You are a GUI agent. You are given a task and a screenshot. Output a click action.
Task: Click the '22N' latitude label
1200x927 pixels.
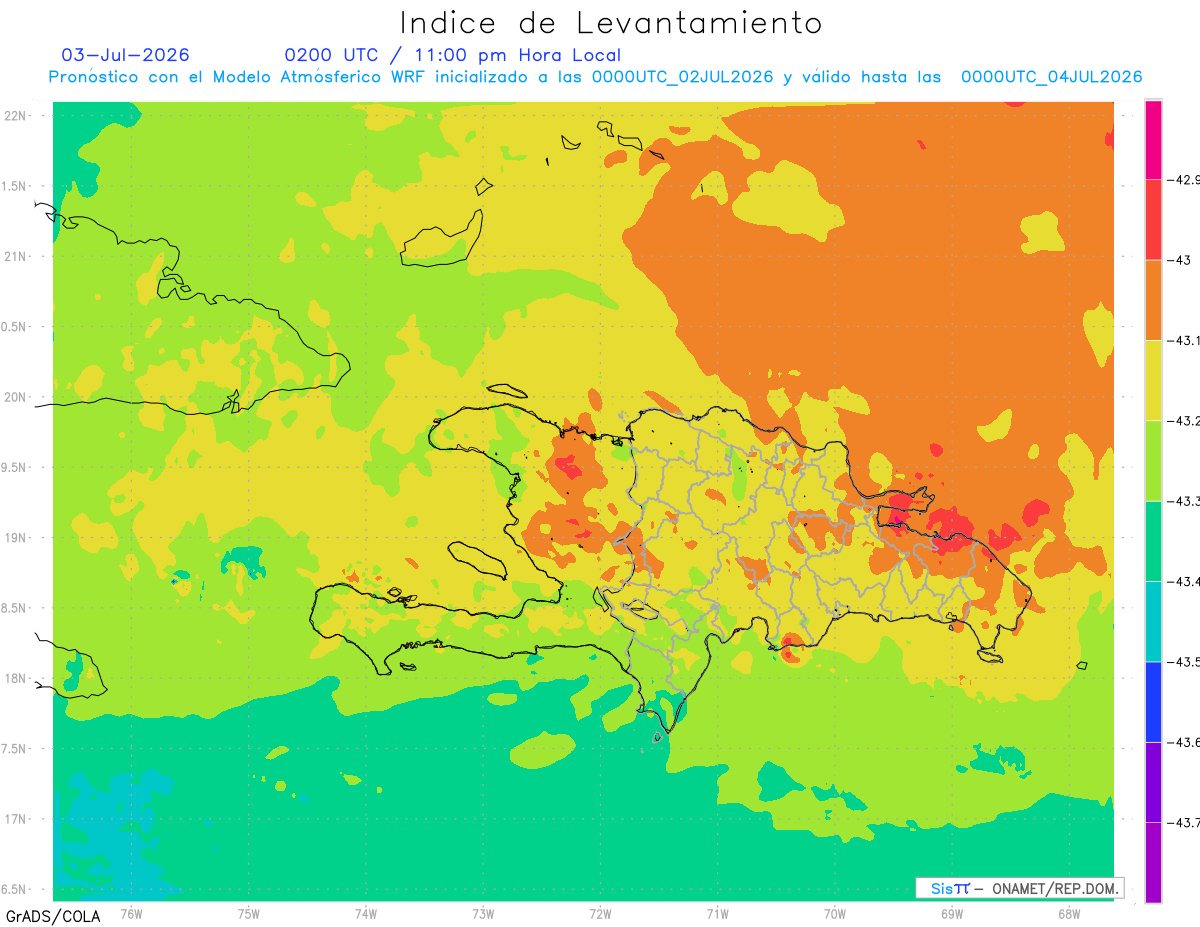[x=17, y=116]
